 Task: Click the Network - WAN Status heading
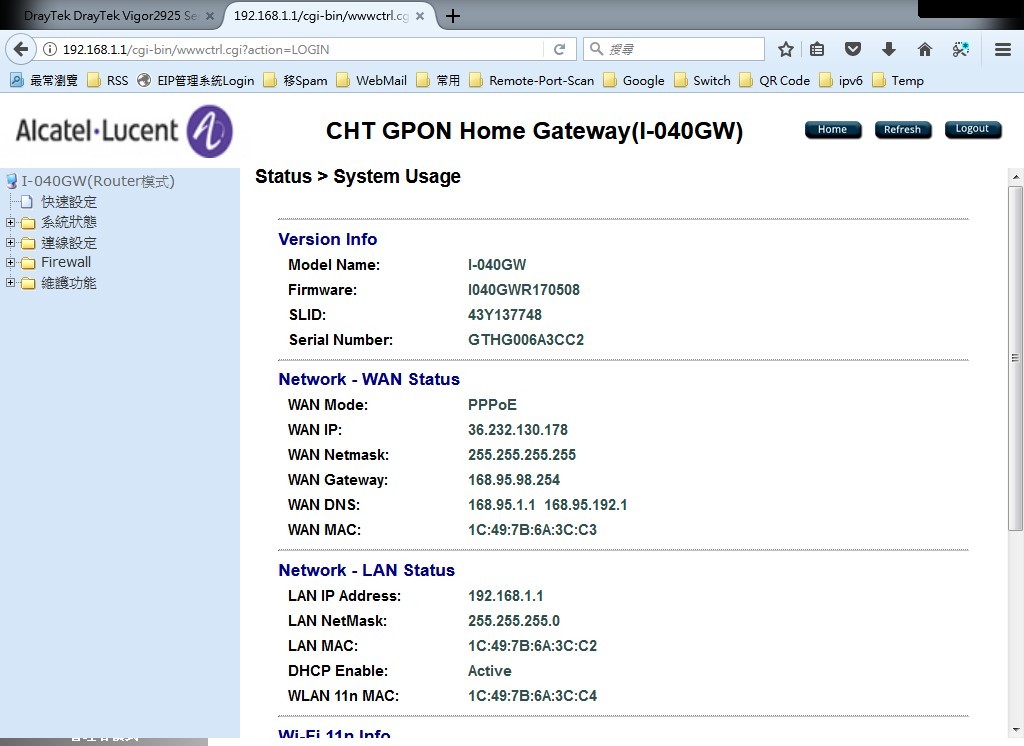pyautogui.click(x=369, y=379)
